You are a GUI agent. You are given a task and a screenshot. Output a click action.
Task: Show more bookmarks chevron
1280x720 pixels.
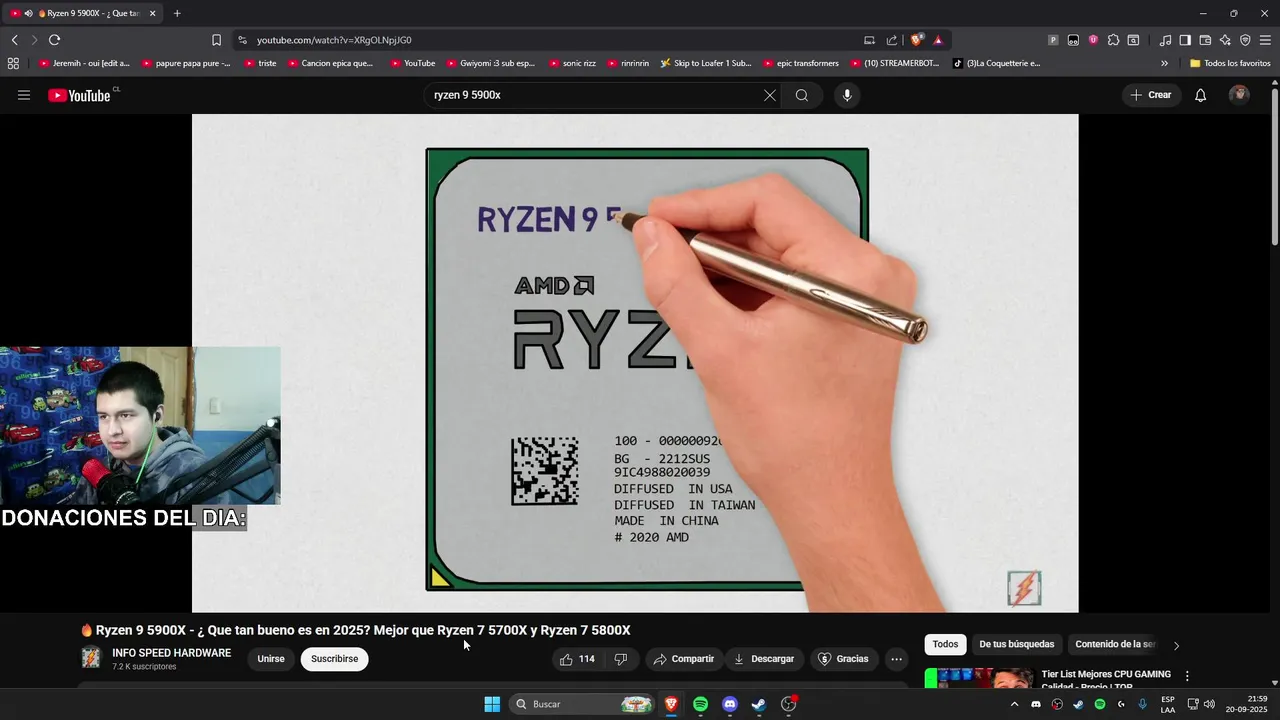click(x=1164, y=63)
